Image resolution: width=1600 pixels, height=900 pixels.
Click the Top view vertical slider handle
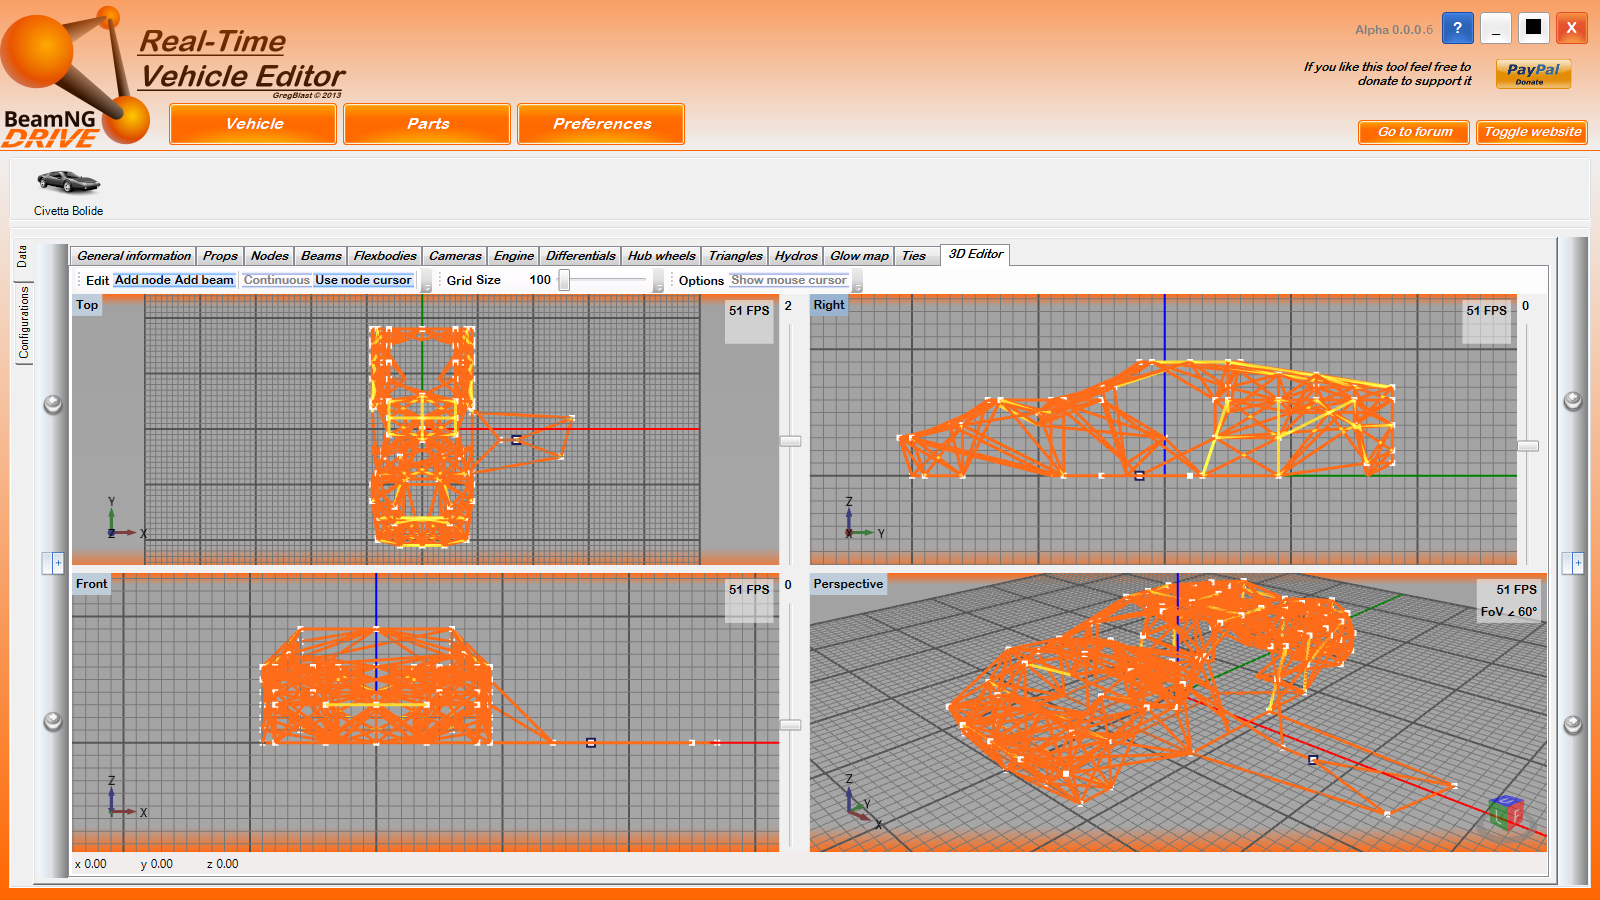(x=790, y=441)
